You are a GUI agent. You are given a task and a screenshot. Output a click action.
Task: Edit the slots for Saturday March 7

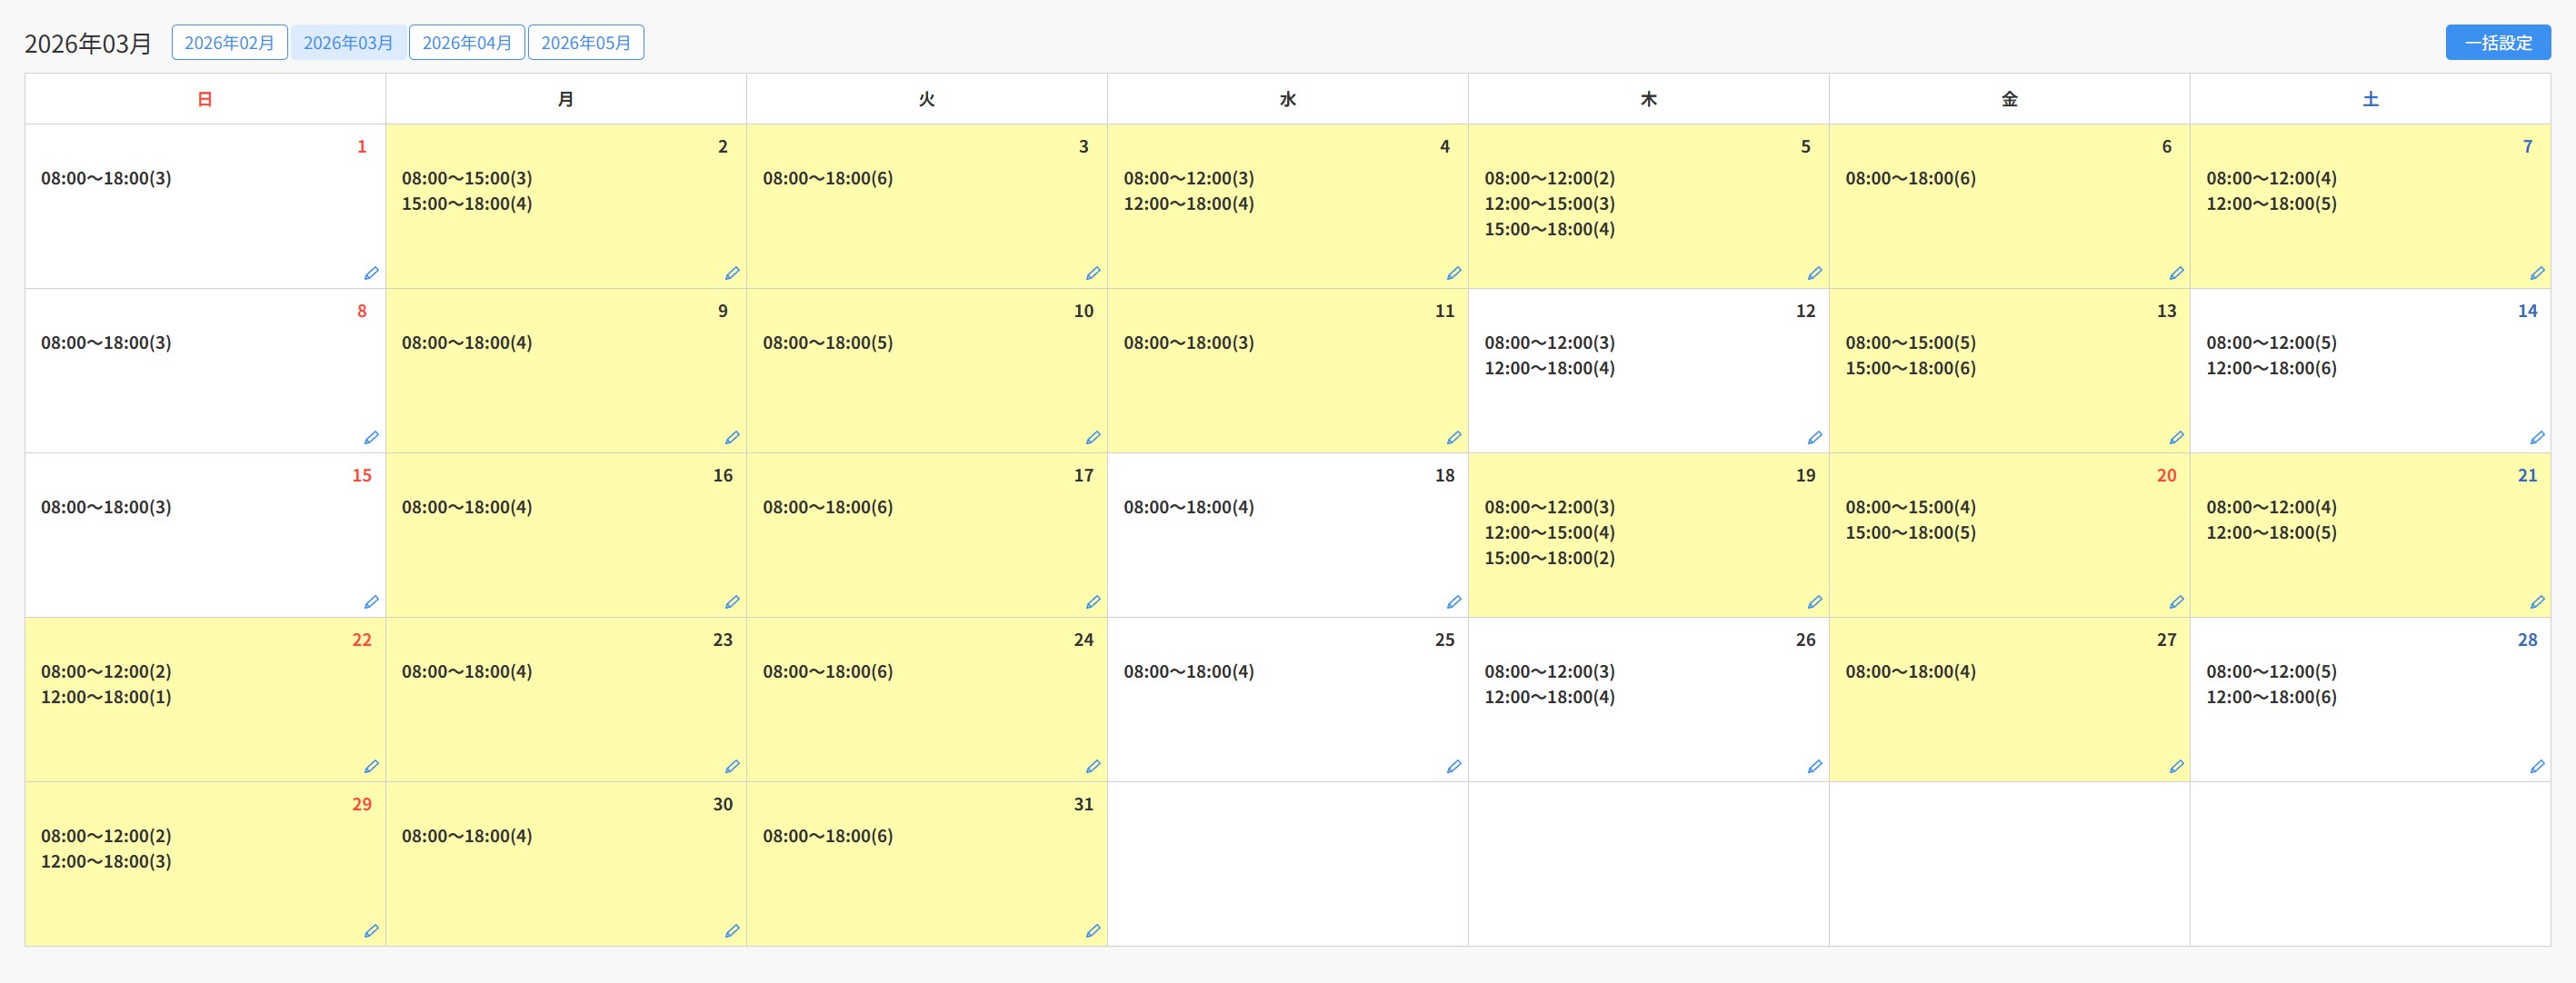(x=2536, y=273)
